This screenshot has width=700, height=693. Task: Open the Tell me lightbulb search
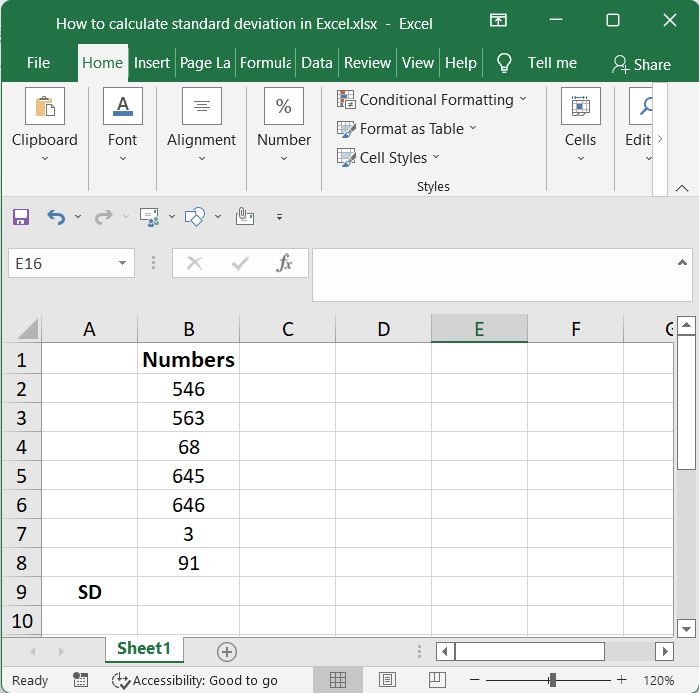click(505, 63)
